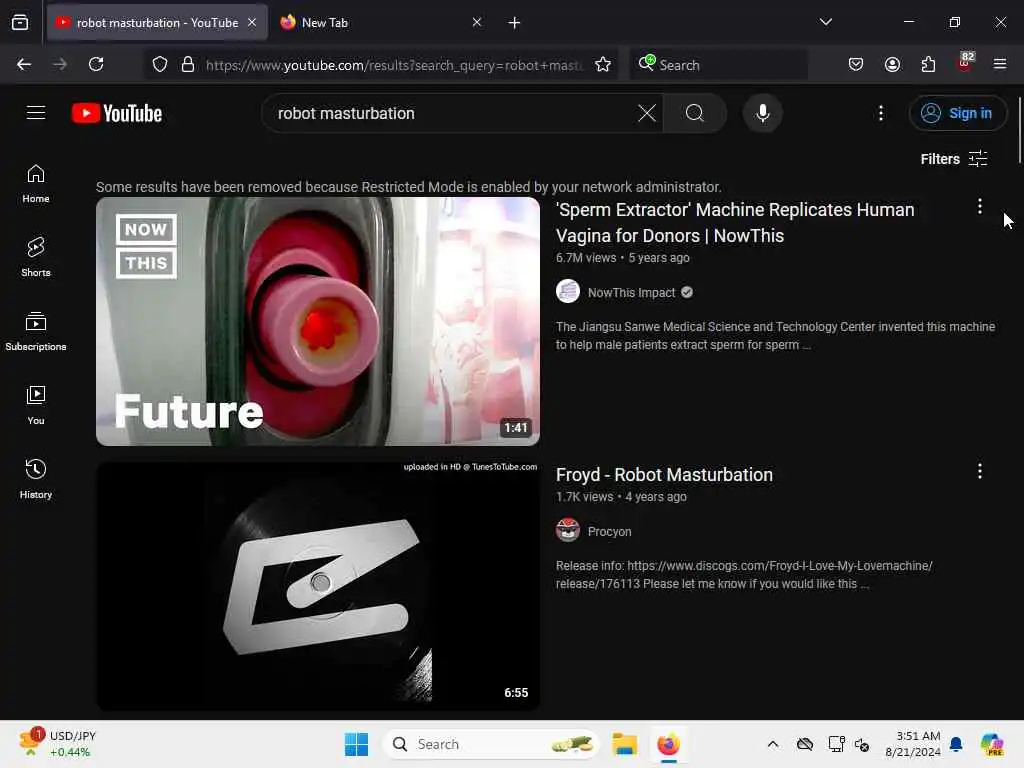
Task: Click the NowThis Impact channel avatar
Action: pos(568,291)
